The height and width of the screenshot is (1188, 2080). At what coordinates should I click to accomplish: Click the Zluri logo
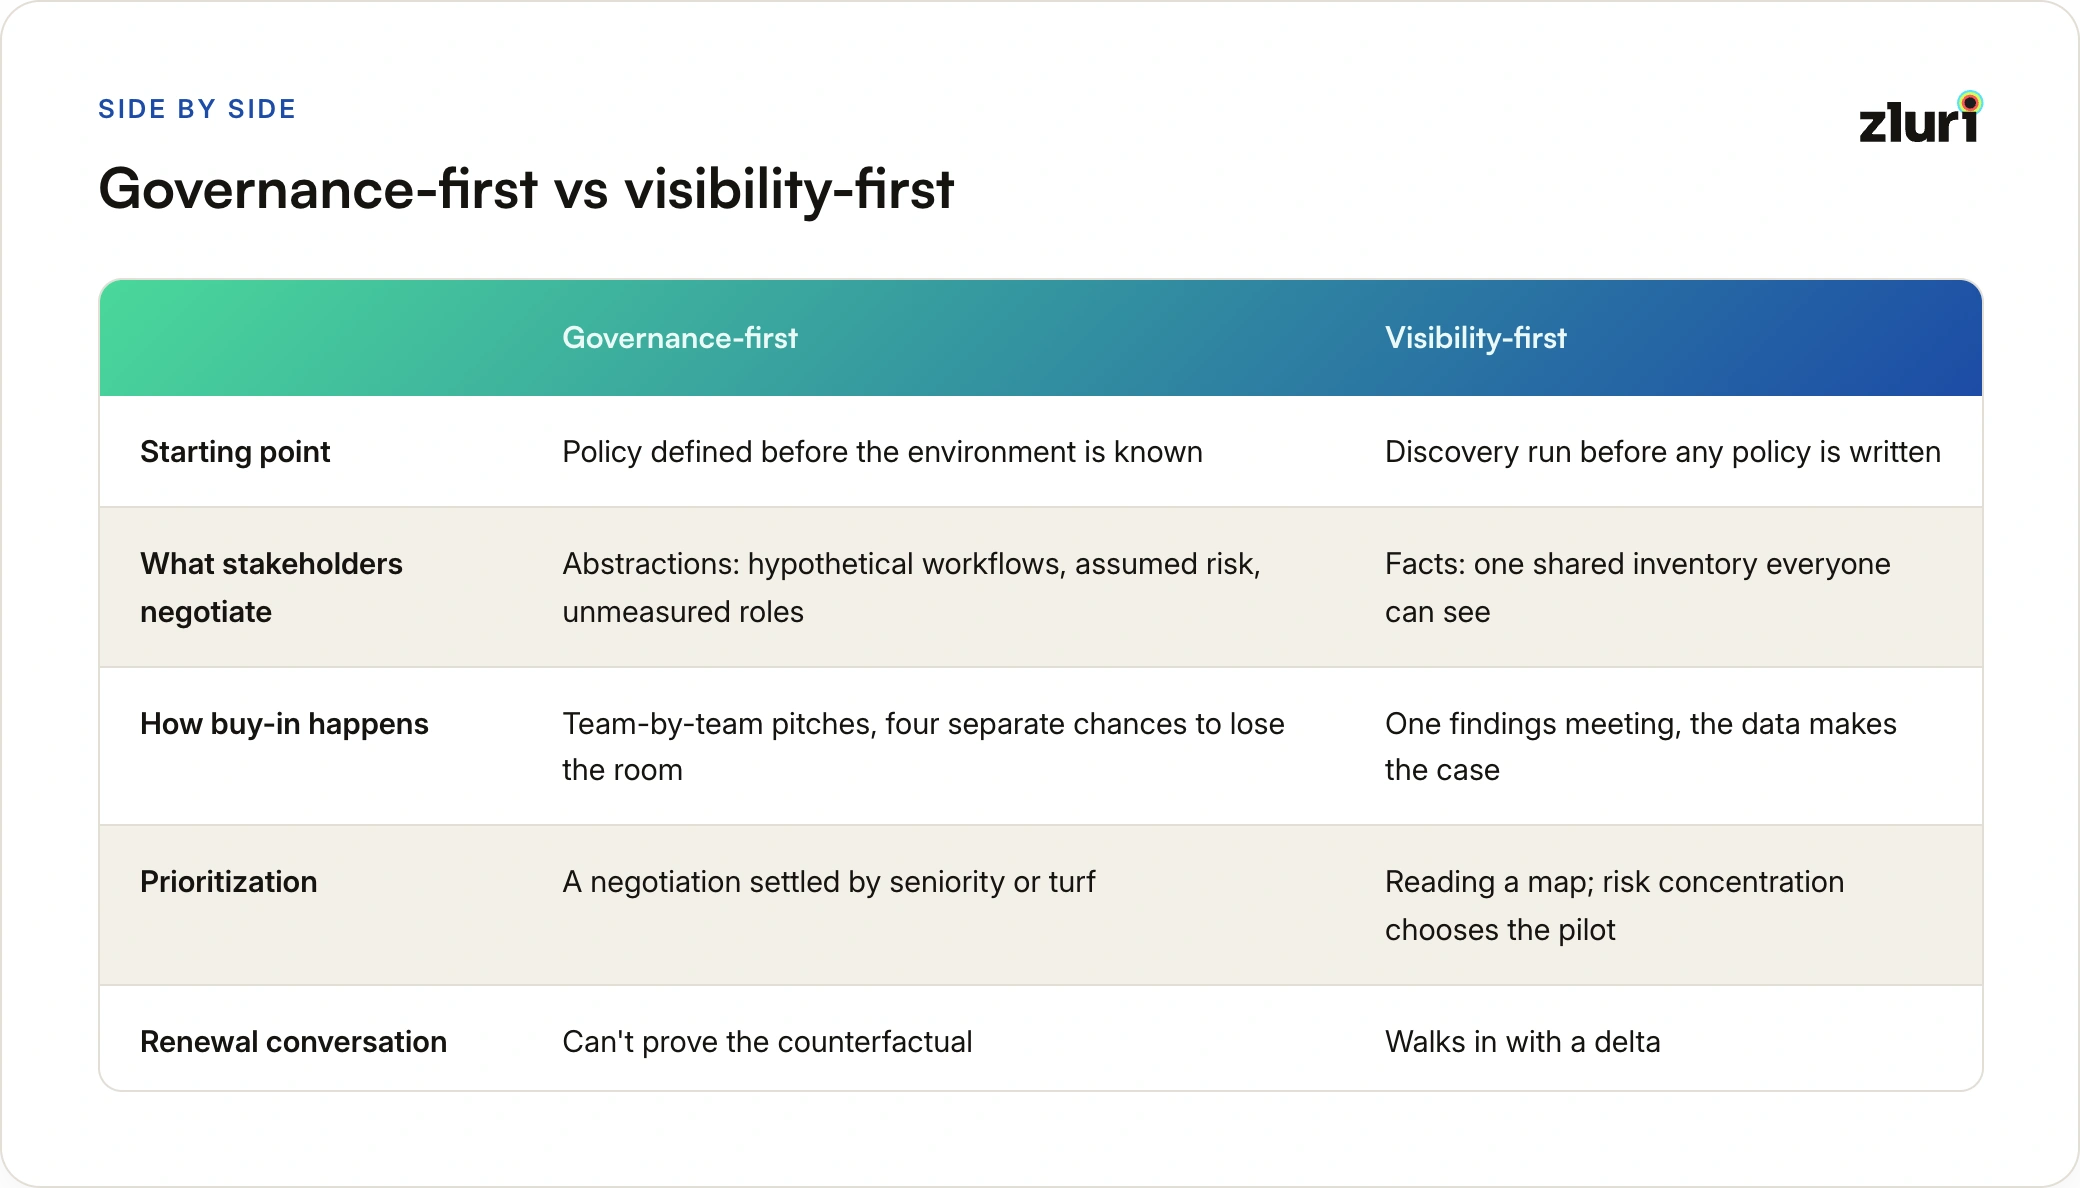(1920, 118)
